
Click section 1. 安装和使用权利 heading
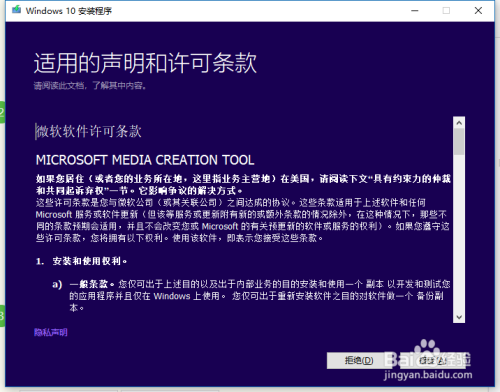point(81,261)
